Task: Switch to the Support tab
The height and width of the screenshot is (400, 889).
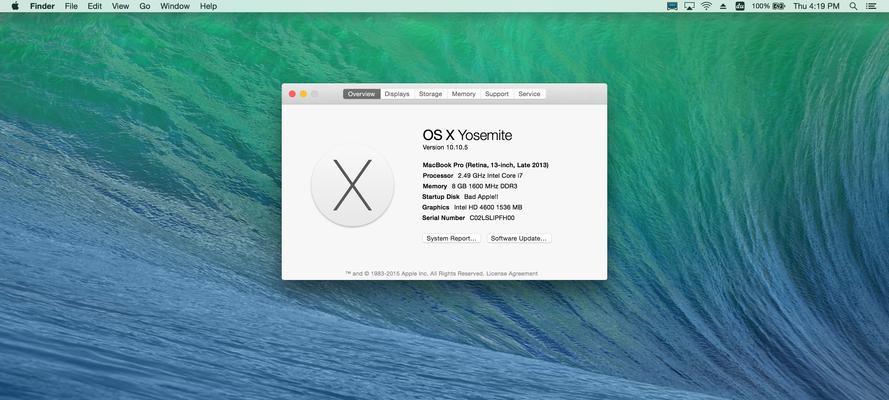Action: coord(497,94)
